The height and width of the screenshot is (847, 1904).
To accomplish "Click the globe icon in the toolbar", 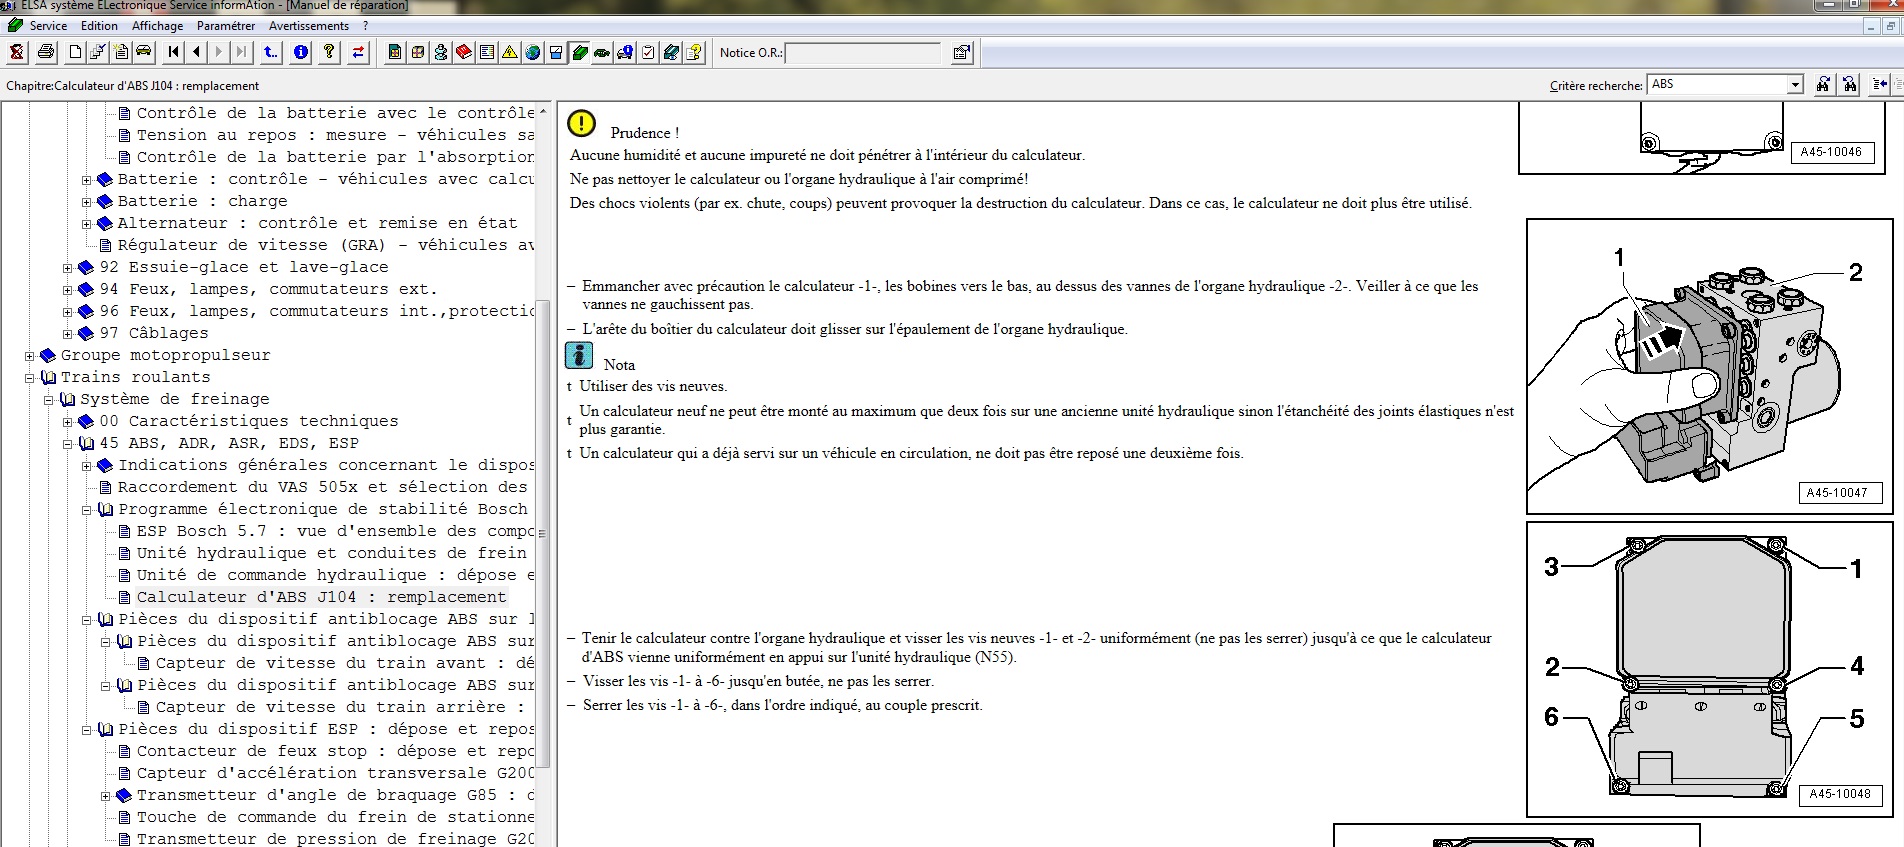I will pos(532,53).
